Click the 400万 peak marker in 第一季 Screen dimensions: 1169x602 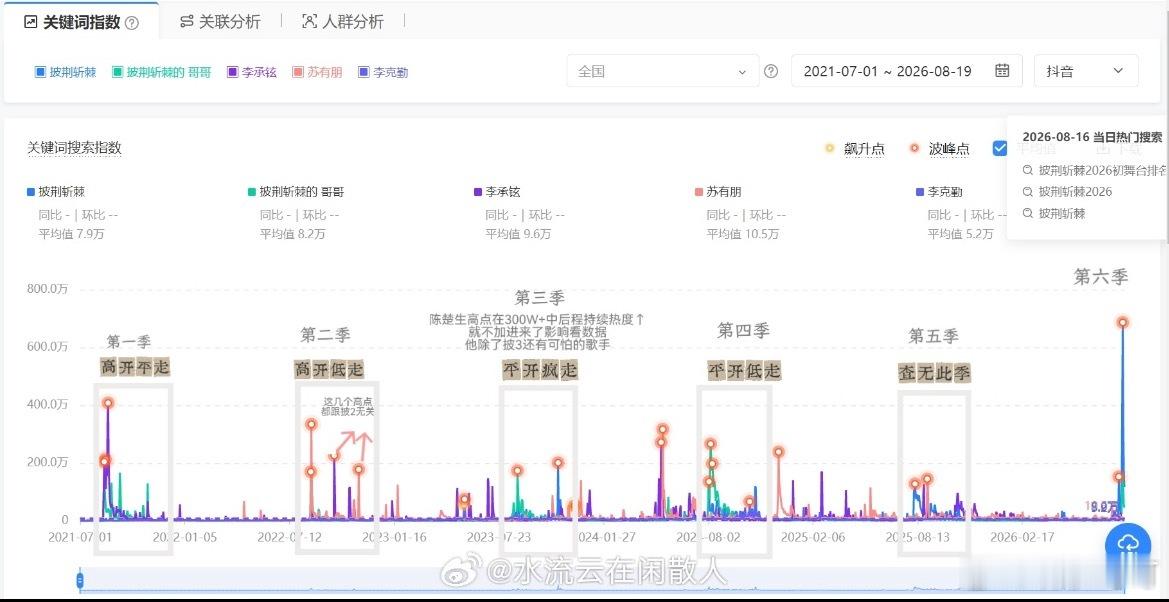[x=108, y=403]
